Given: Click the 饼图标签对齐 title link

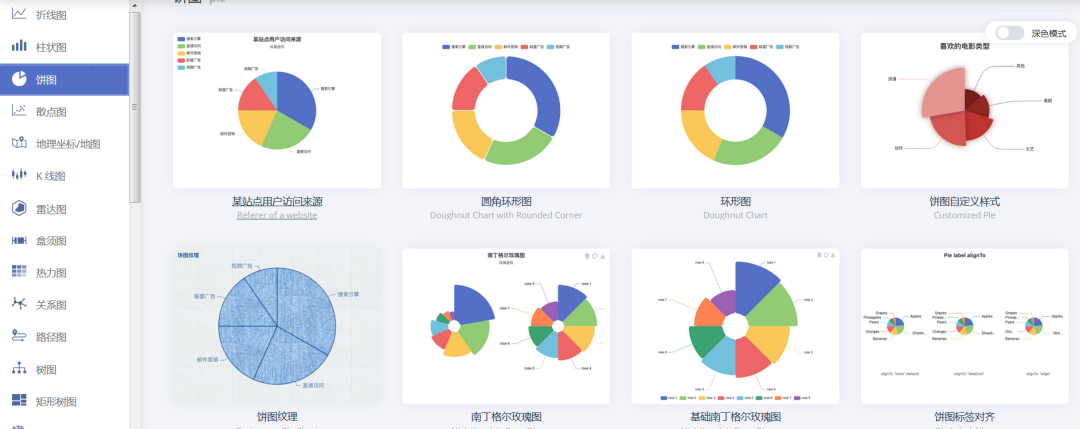Looking at the screenshot, I should tap(964, 417).
